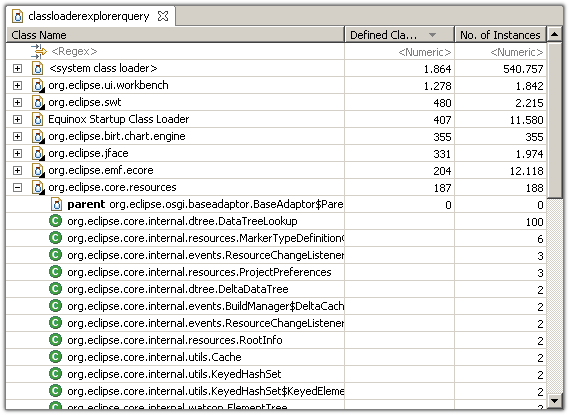The width and height of the screenshot is (569, 415).
Task: Select the resources.RootInfo row
Action: pyautogui.click(x=276, y=340)
